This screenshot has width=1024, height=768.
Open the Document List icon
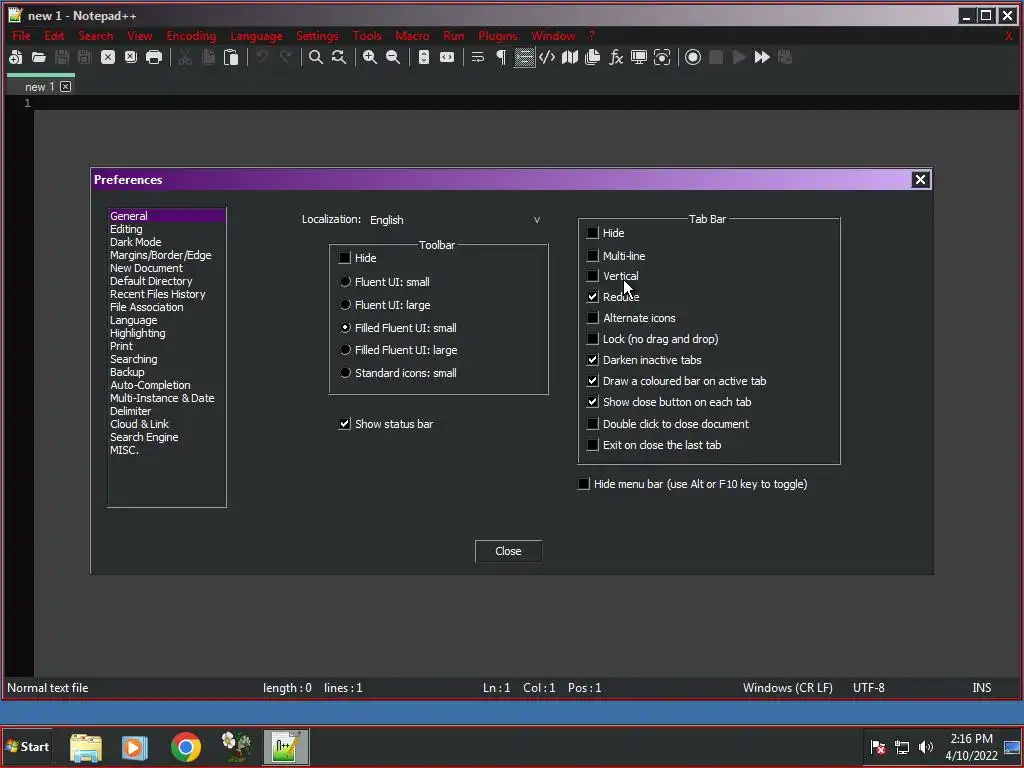pos(593,57)
